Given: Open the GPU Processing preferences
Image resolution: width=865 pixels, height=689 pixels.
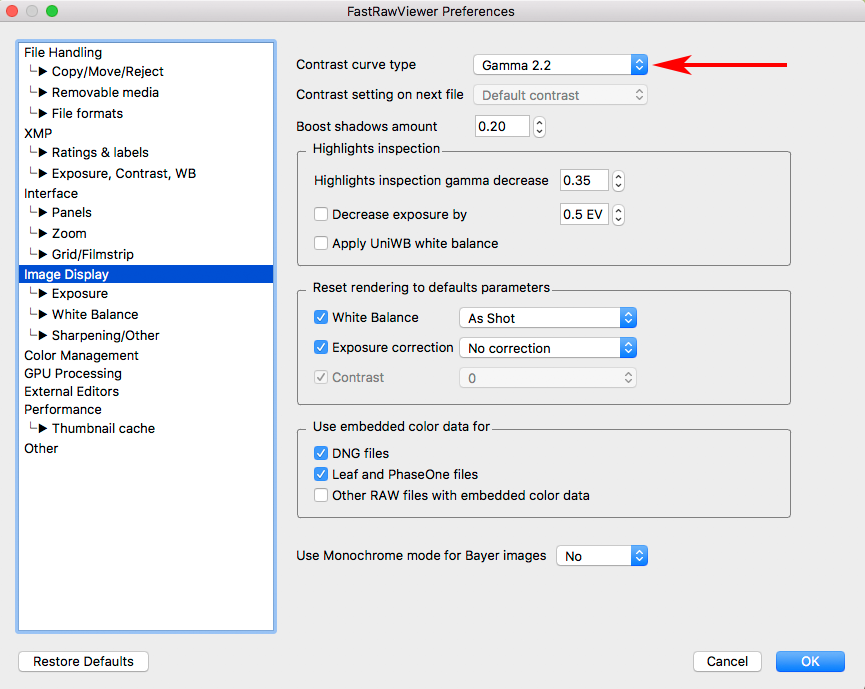Looking at the screenshot, I should coord(73,373).
